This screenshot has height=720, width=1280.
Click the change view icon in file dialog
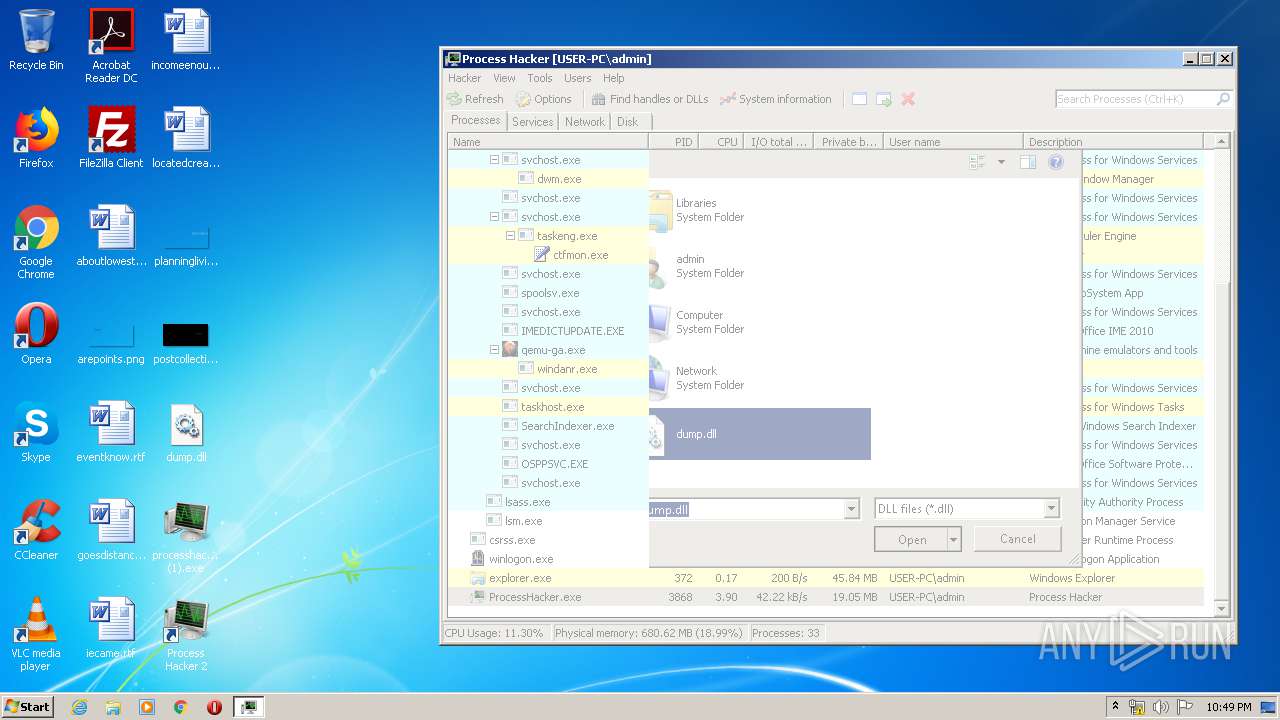click(978, 162)
